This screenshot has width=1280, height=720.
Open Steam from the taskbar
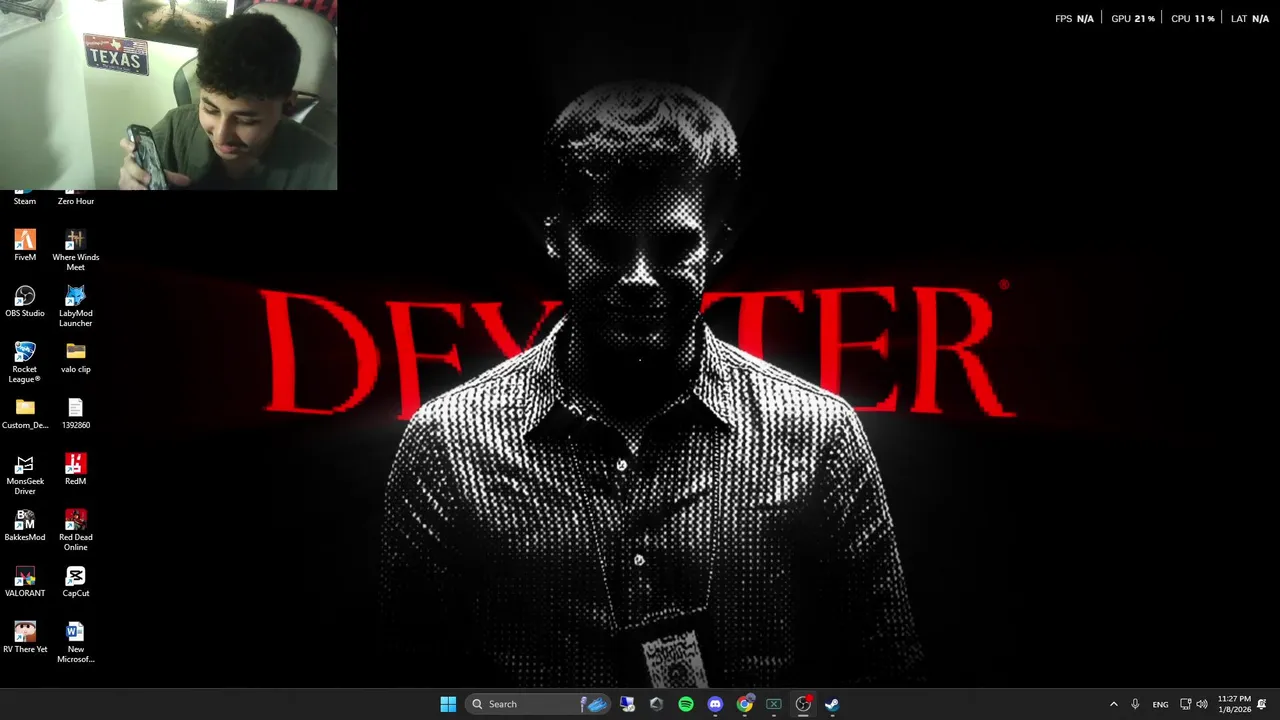[x=832, y=704]
